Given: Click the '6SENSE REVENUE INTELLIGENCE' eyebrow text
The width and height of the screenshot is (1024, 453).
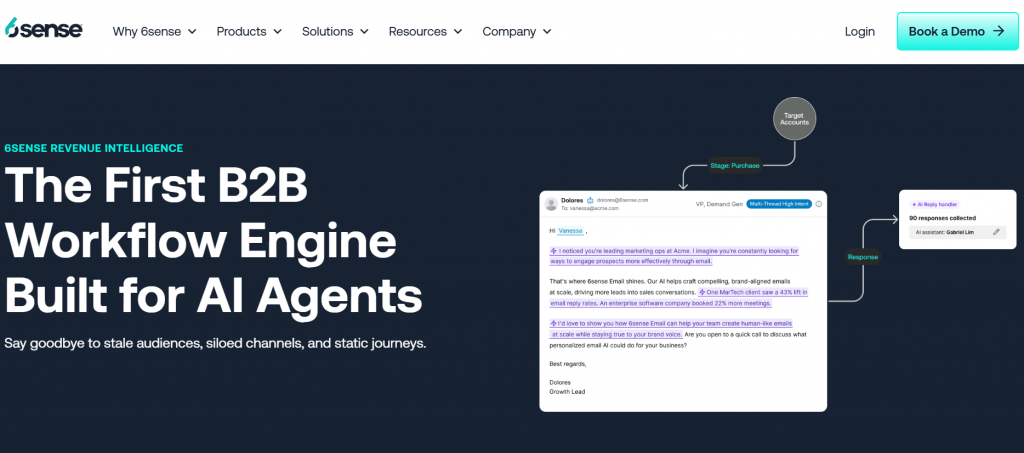Looking at the screenshot, I should pos(93,148).
